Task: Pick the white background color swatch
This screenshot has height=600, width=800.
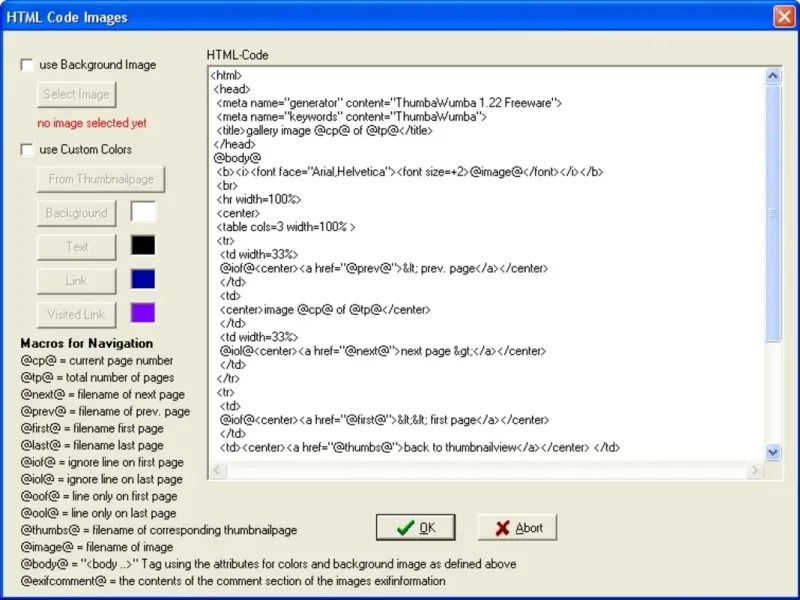Action: (143, 212)
